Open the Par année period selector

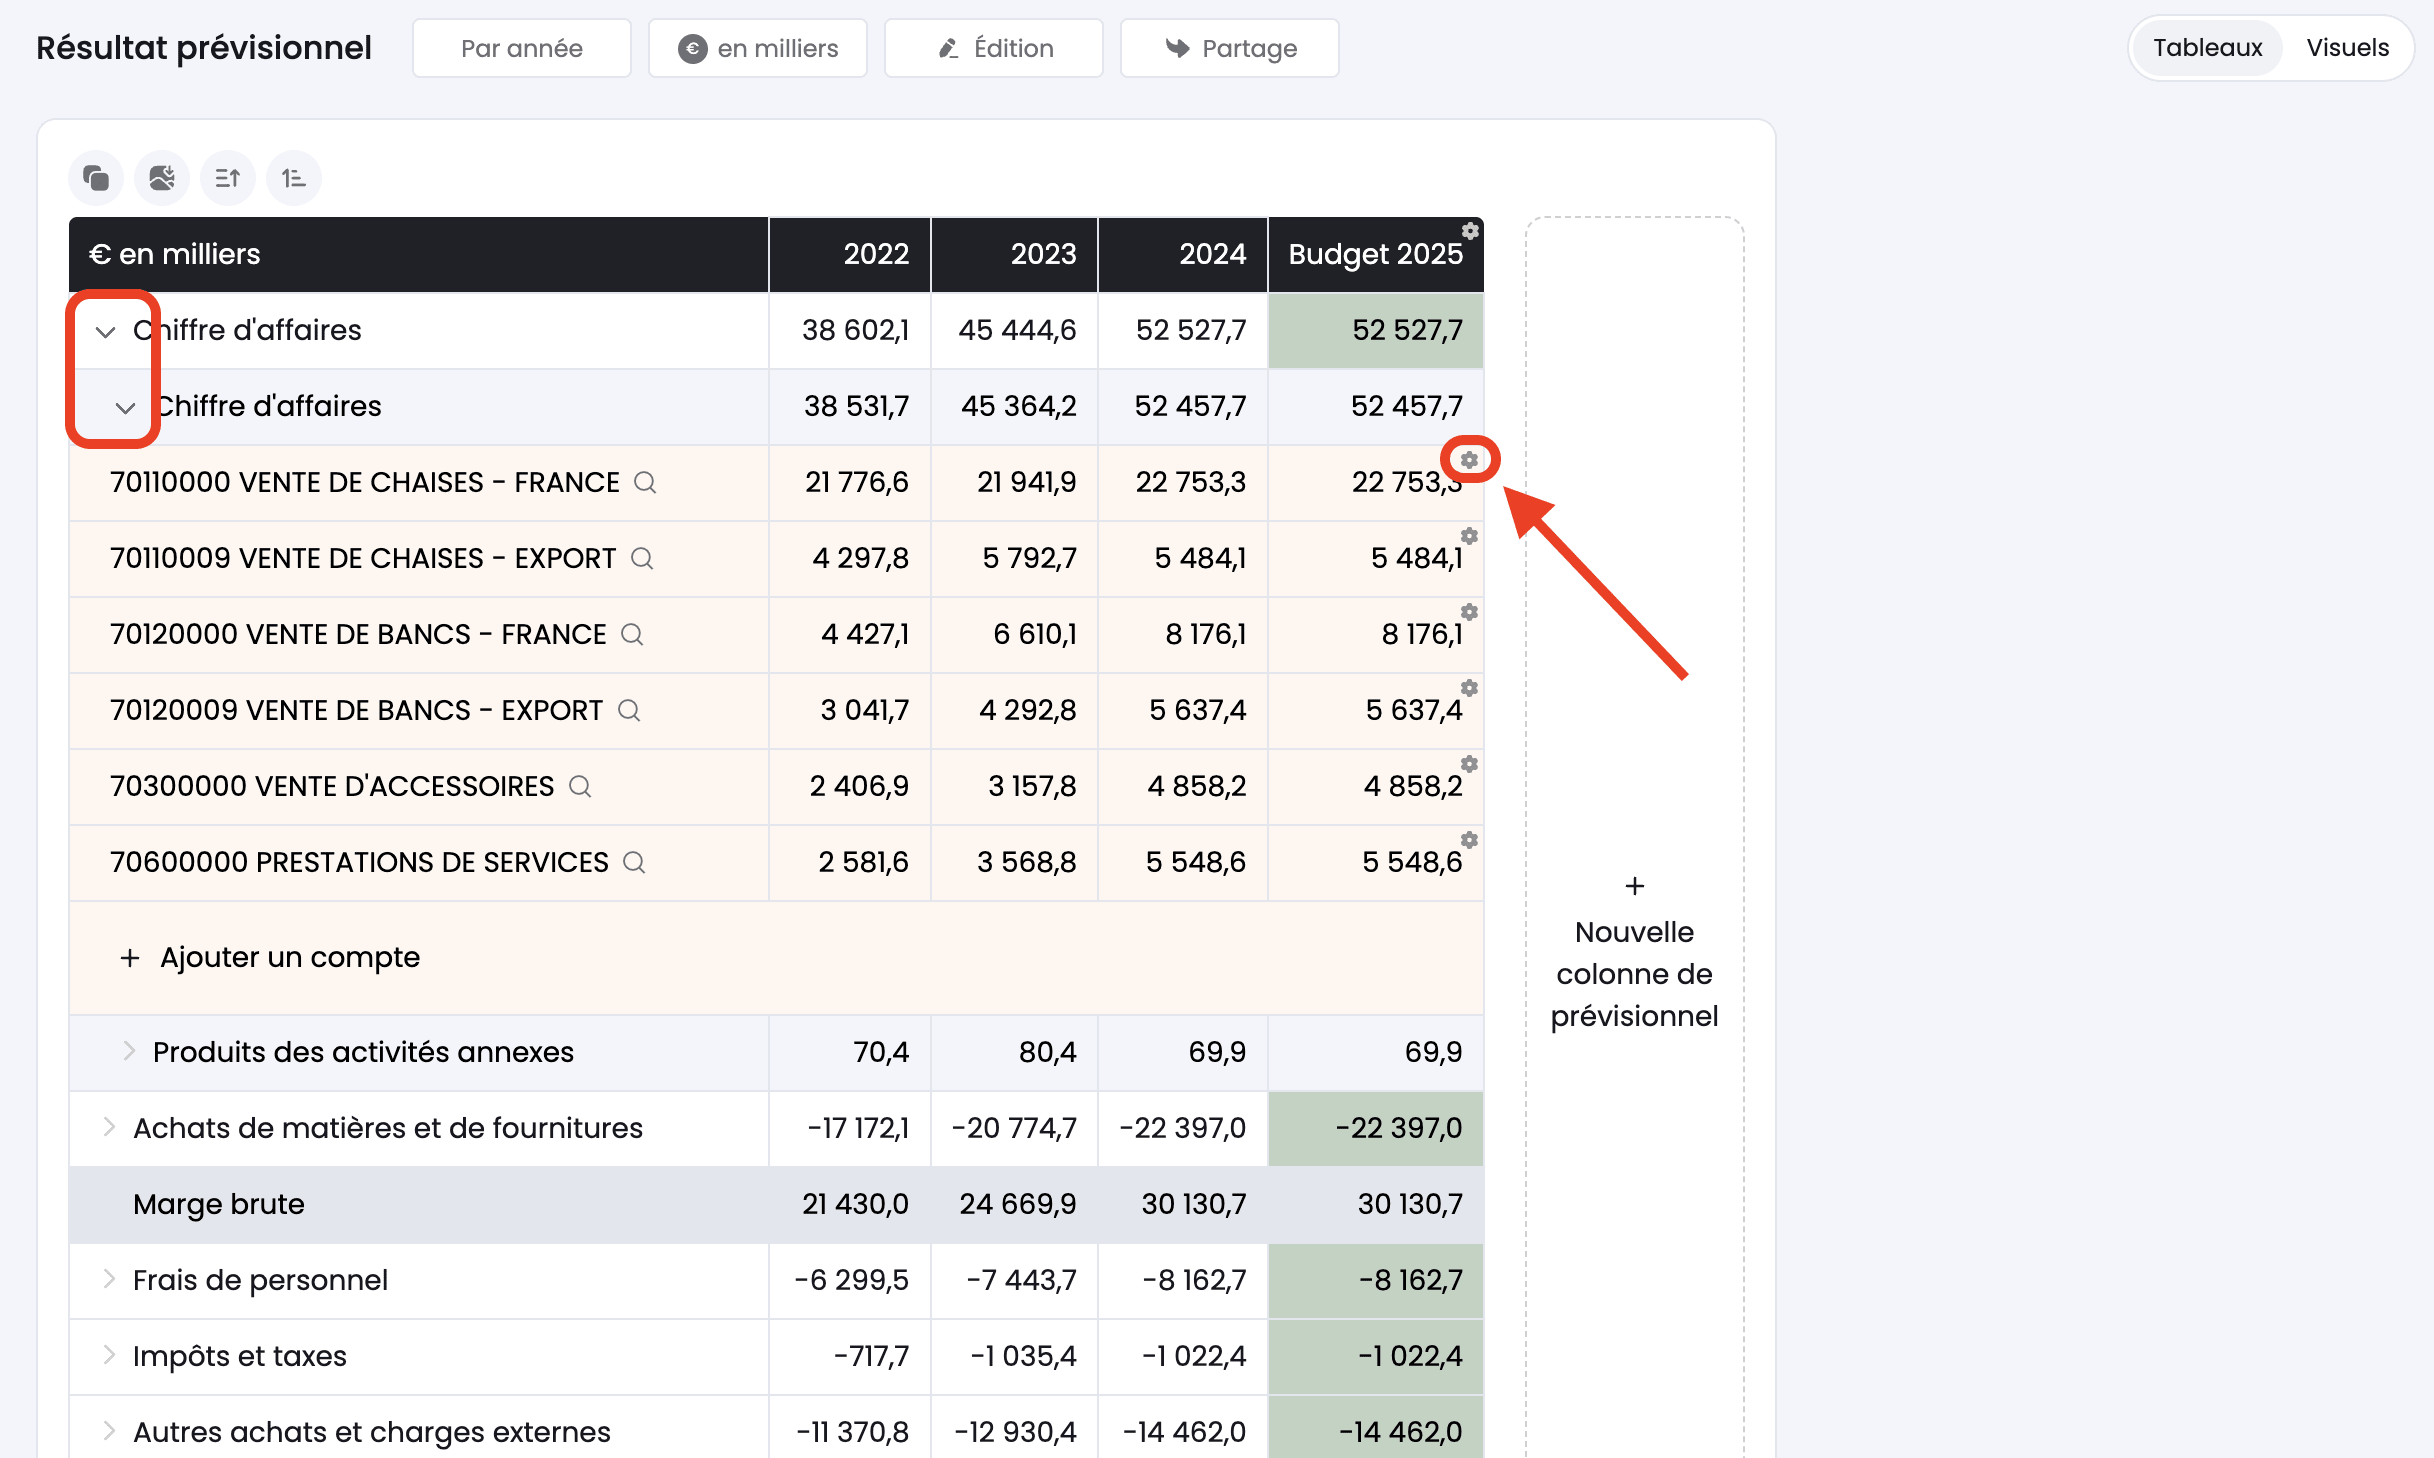coord(522,48)
